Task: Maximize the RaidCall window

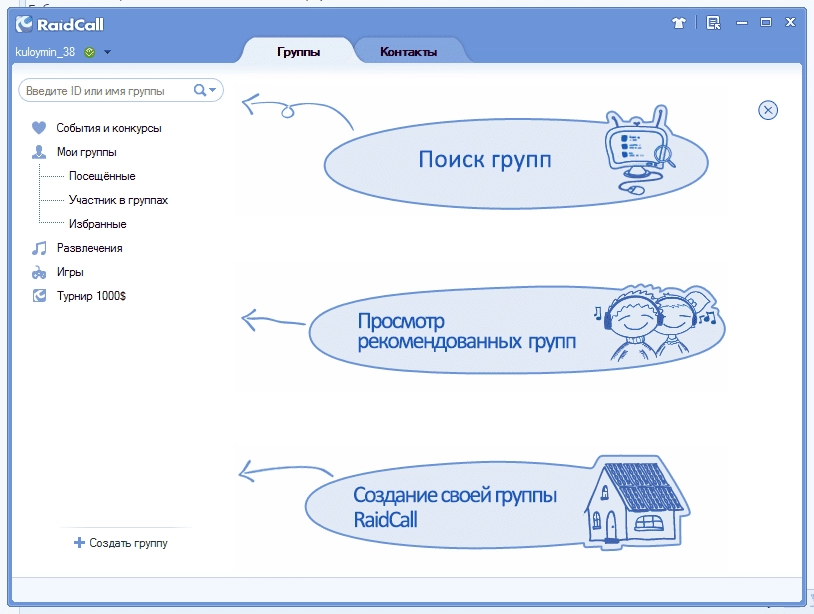Action: coord(766,22)
